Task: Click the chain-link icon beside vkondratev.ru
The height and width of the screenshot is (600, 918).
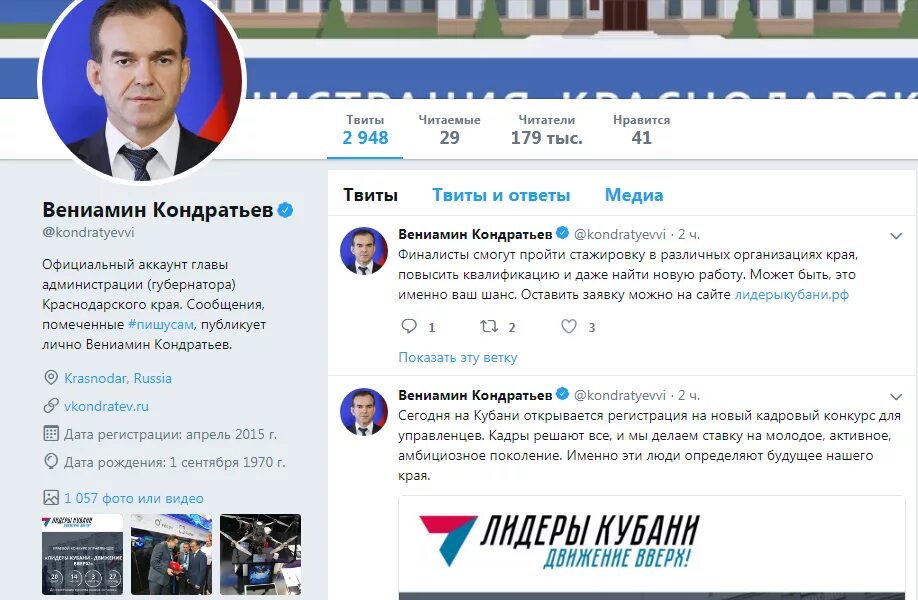Action: pos(51,405)
